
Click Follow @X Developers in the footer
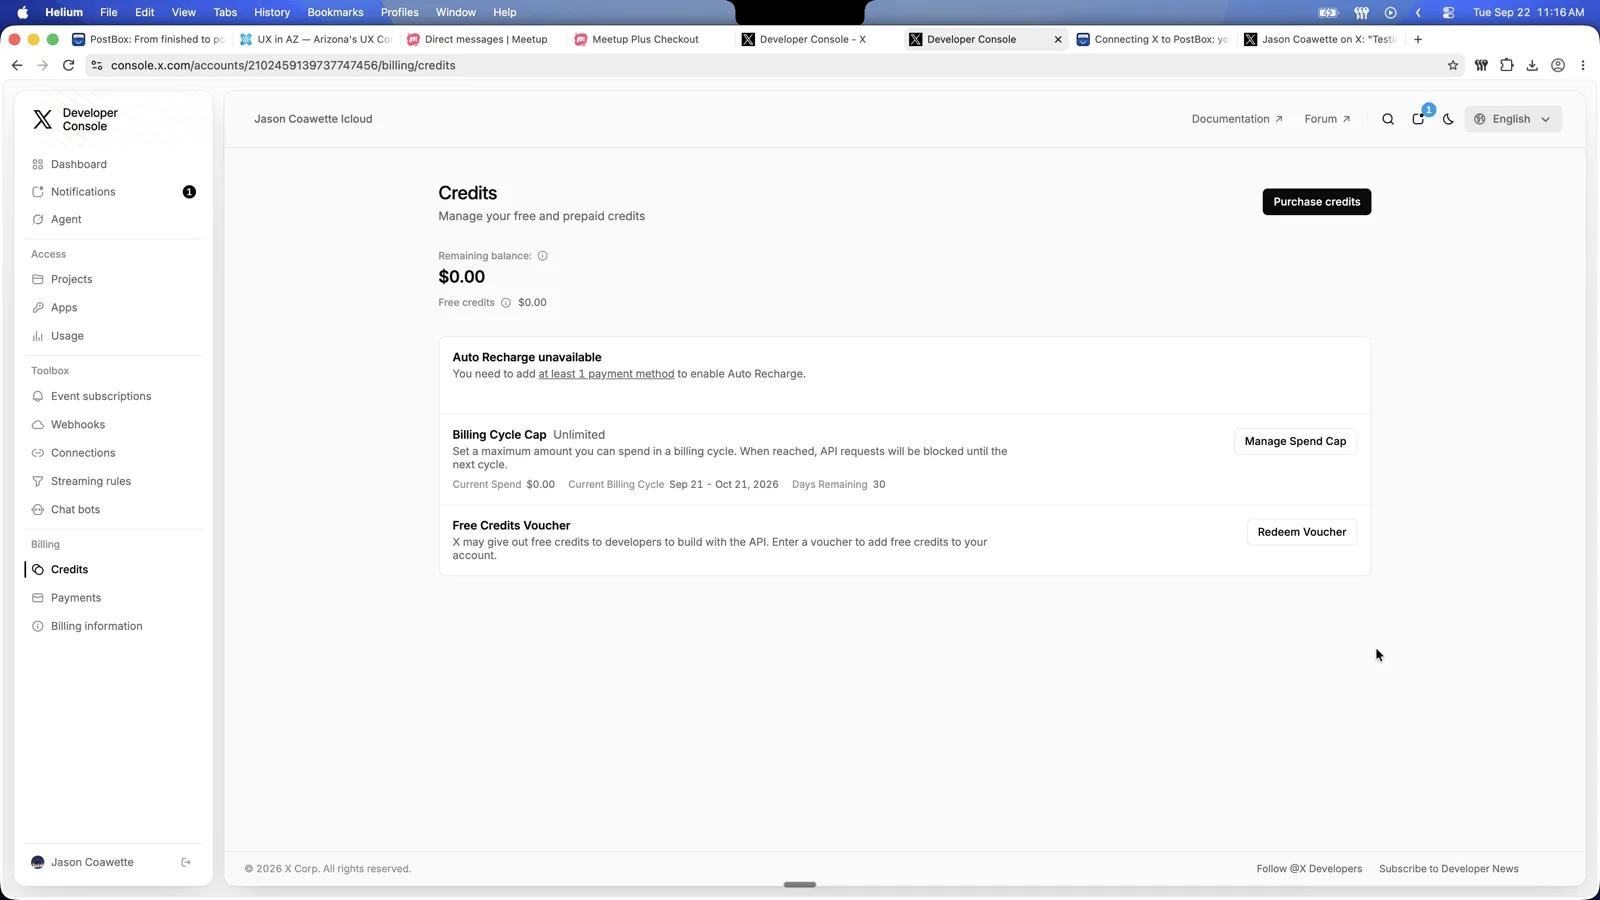pos(1309,869)
